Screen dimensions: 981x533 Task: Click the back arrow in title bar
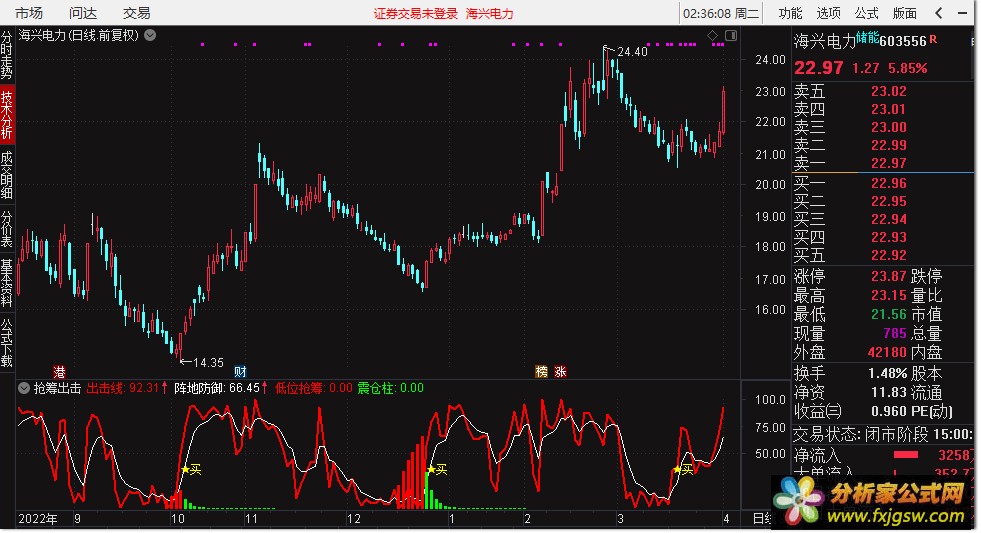pos(938,13)
